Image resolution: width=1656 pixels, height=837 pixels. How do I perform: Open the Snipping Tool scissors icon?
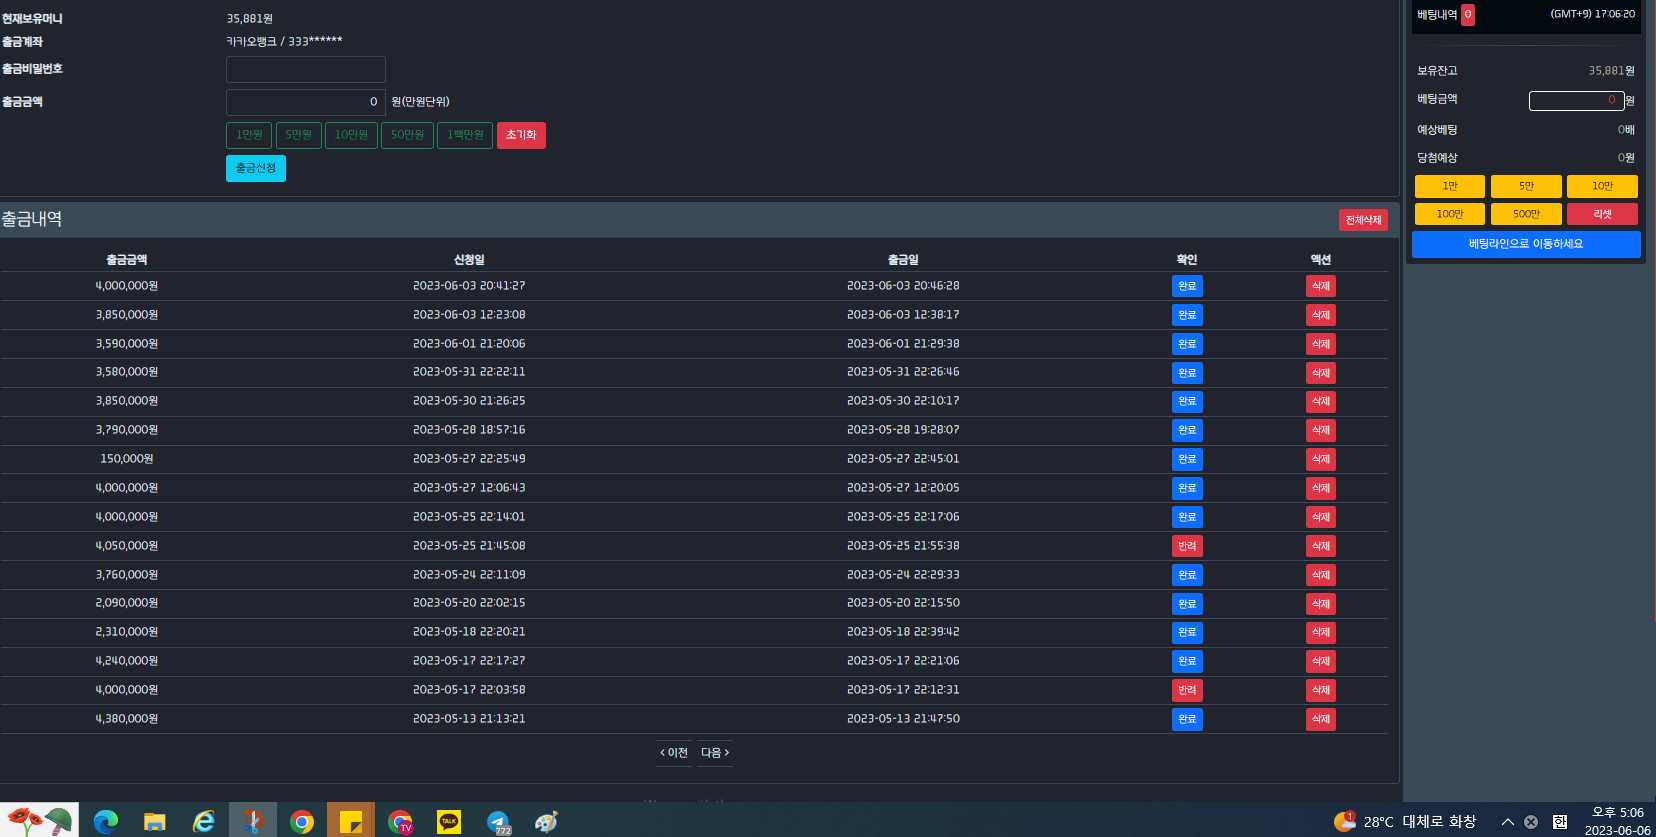point(252,821)
